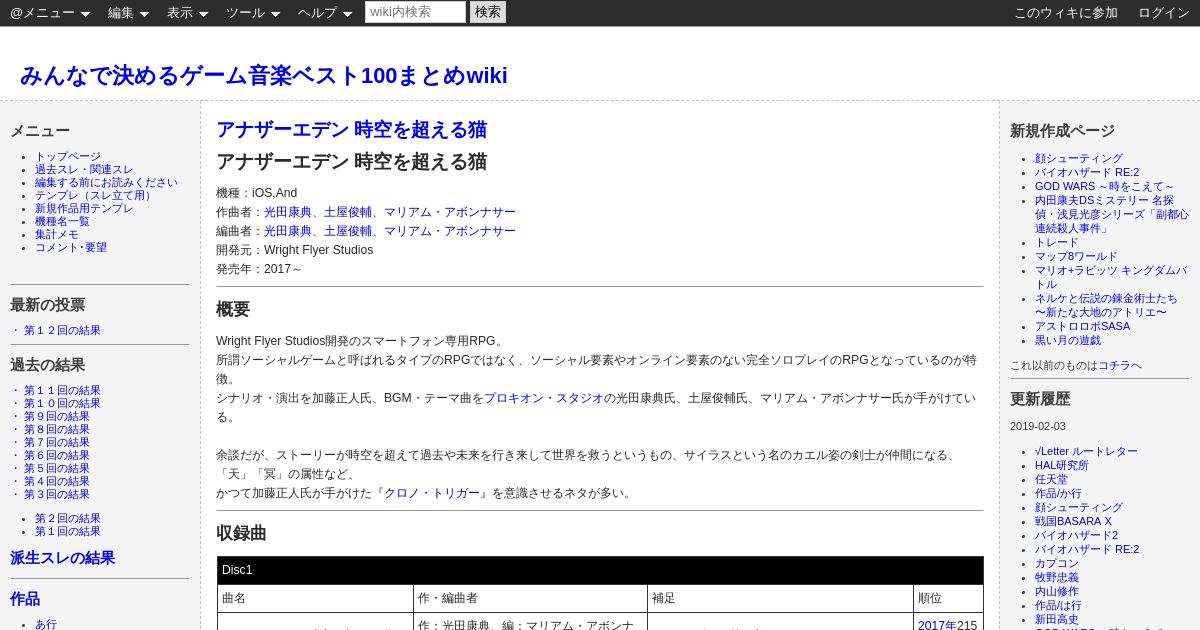Open アストロロボSASA link
The height and width of the screenshot is (630, 1200).
[x=1083, y=326]
